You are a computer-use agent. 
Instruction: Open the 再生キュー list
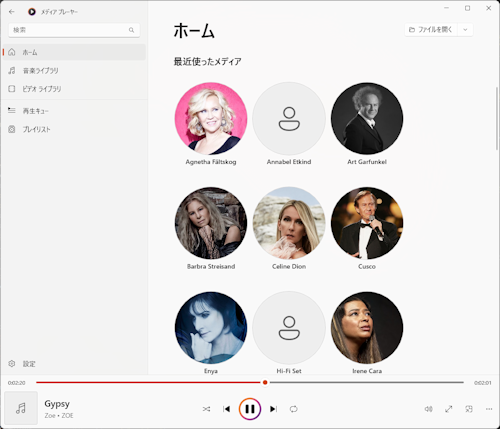point(74,111)
